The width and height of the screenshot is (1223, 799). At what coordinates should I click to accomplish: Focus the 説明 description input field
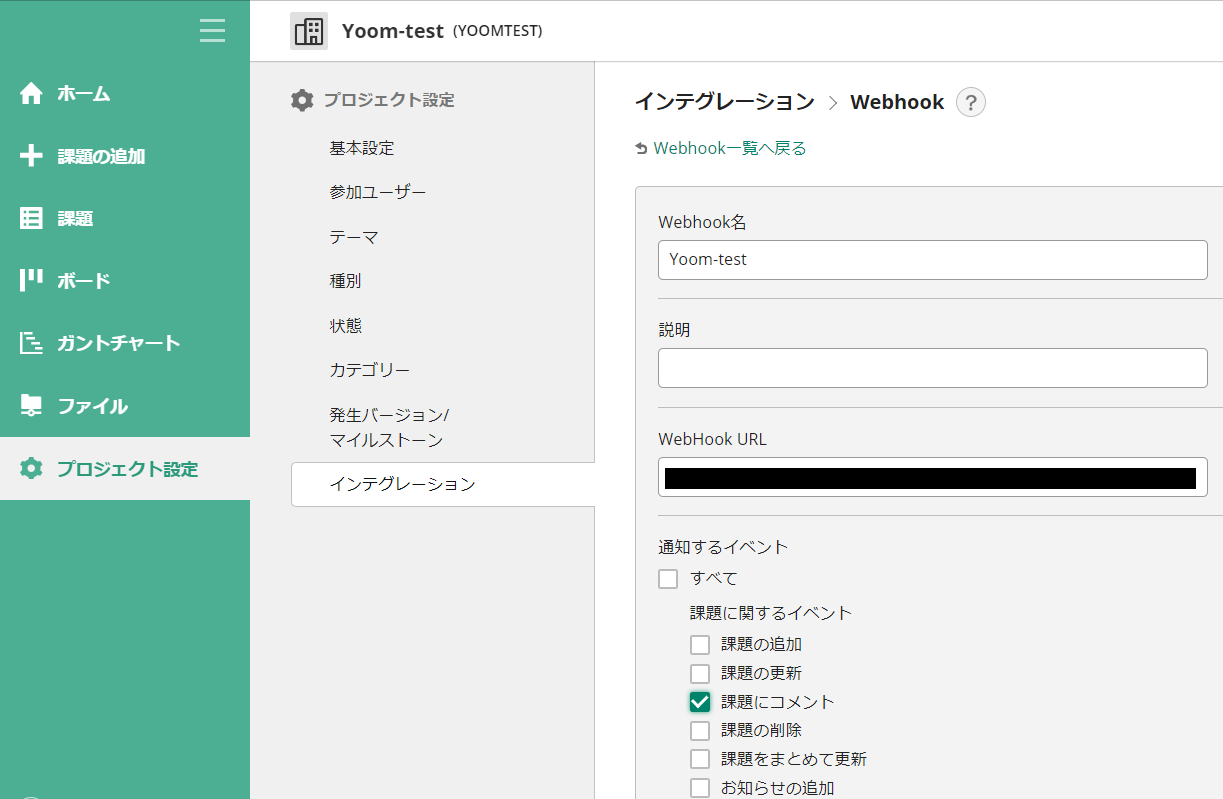[933, 368]
